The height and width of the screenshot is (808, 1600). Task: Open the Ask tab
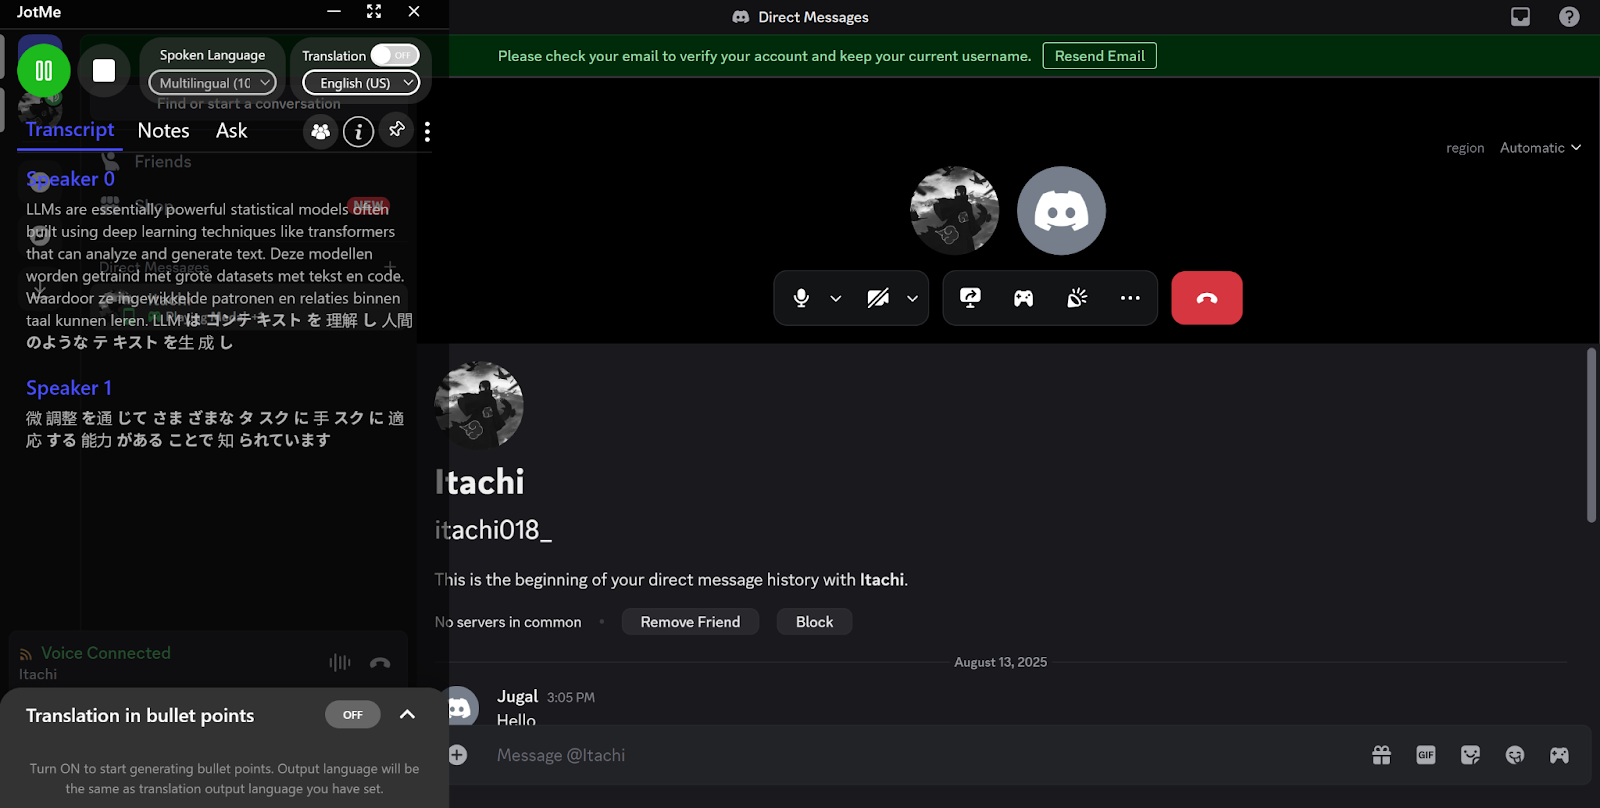[231, 130]
